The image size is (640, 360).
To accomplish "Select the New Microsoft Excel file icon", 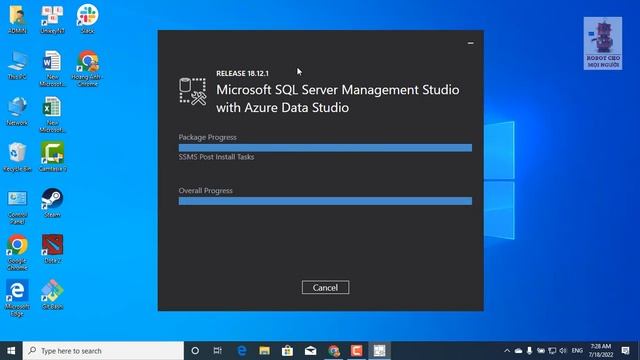I will point(52,115).
